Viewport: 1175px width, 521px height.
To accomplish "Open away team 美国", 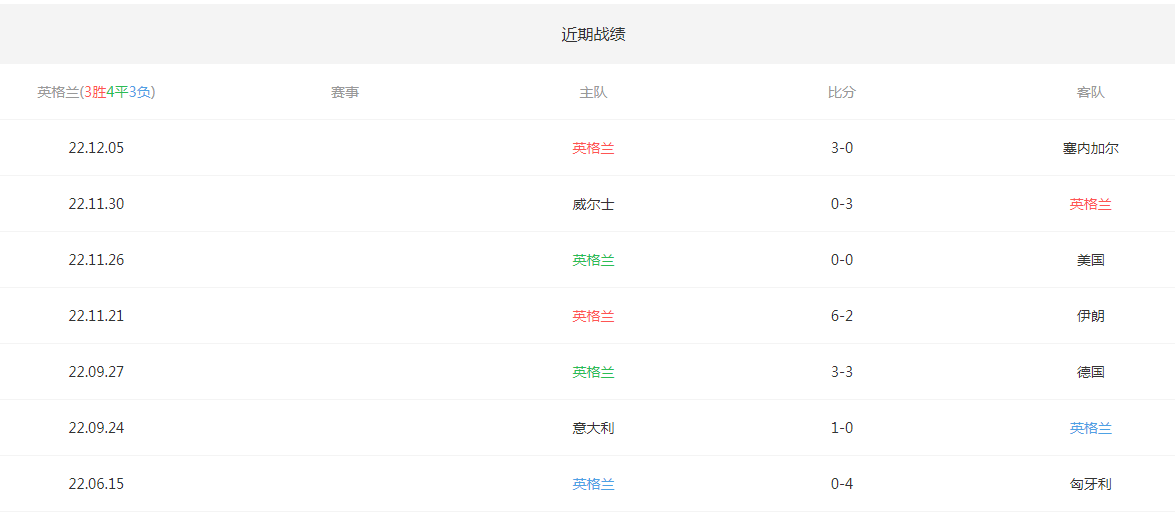I will point(1090,260).
